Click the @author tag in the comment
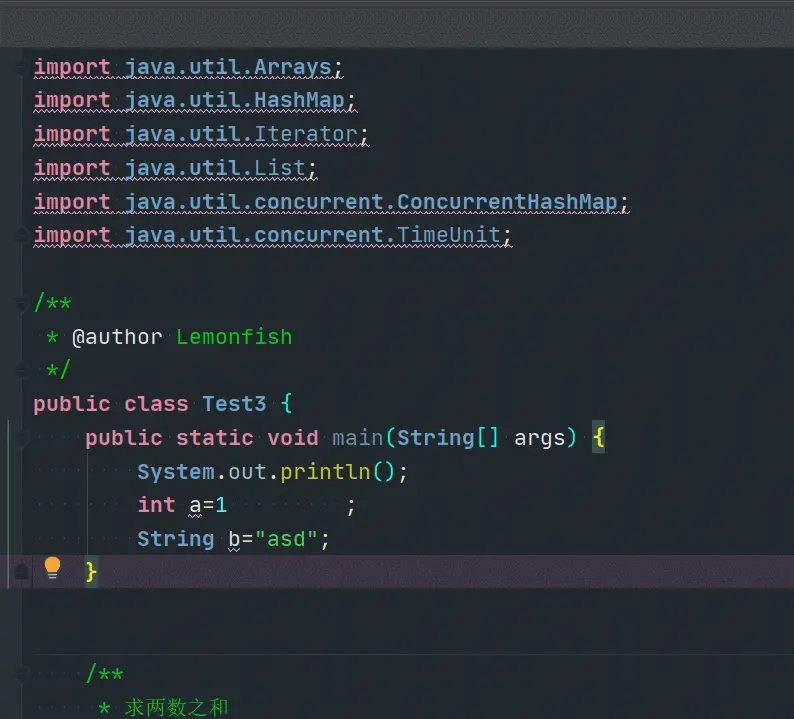The image size is (794, 719). pyautogui.click(x=117, y=337)
